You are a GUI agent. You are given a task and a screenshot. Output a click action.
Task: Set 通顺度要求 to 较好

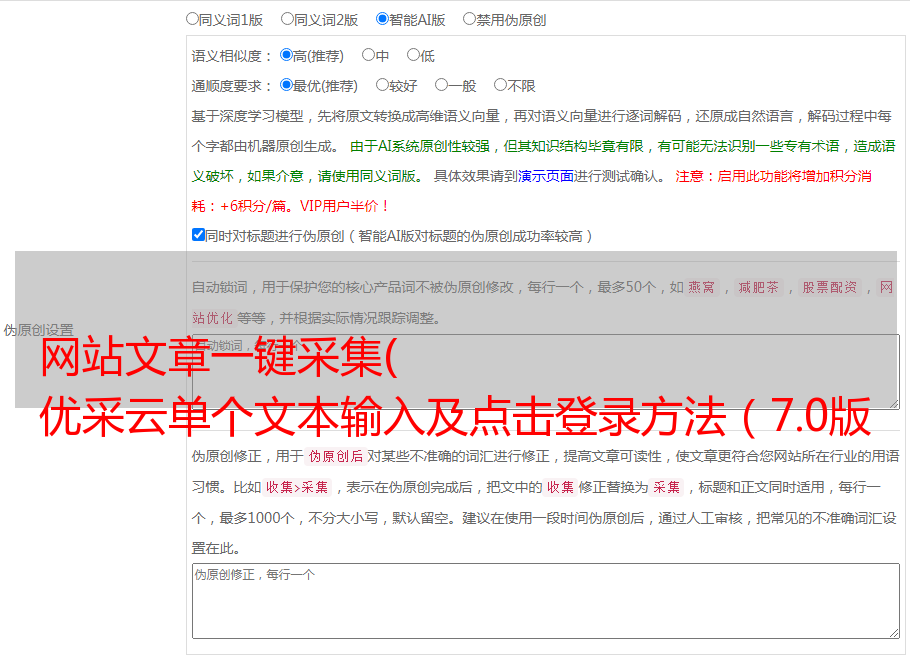[382, 85]
